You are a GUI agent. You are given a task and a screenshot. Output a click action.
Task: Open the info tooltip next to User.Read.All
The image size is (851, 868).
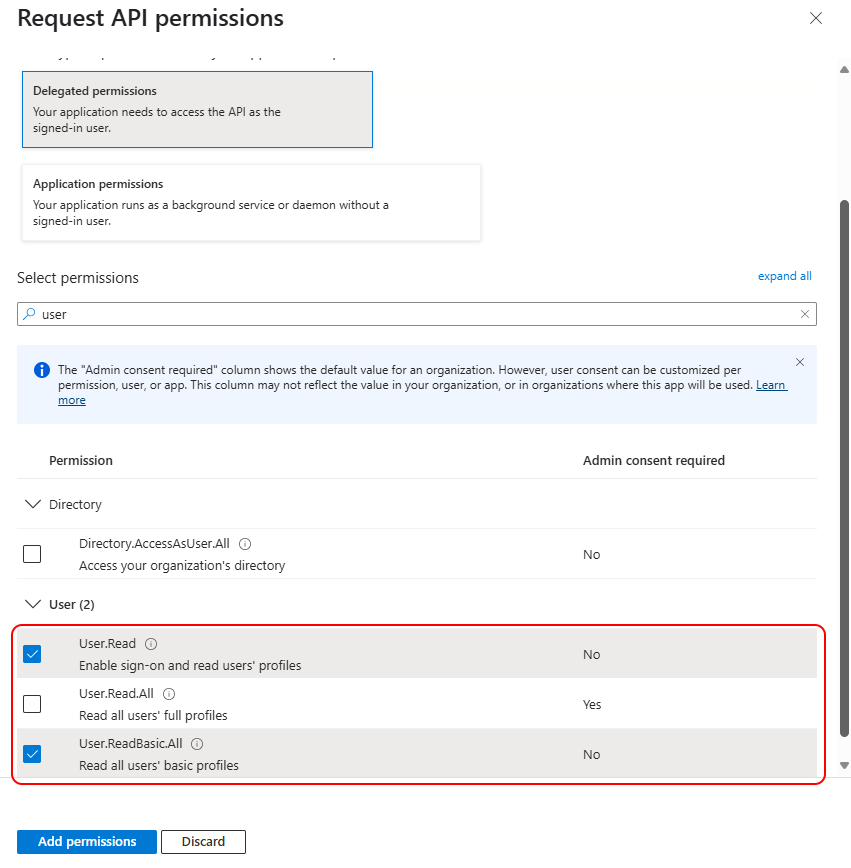168,693
